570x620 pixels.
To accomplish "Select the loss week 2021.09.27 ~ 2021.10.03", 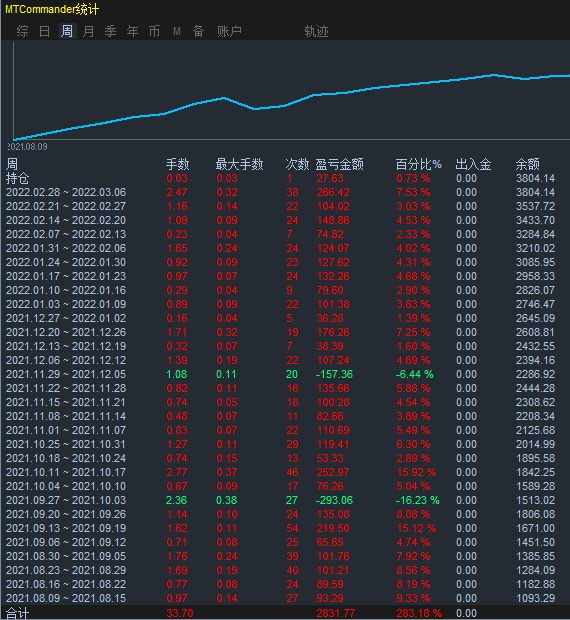I will (x=285, y=500).
